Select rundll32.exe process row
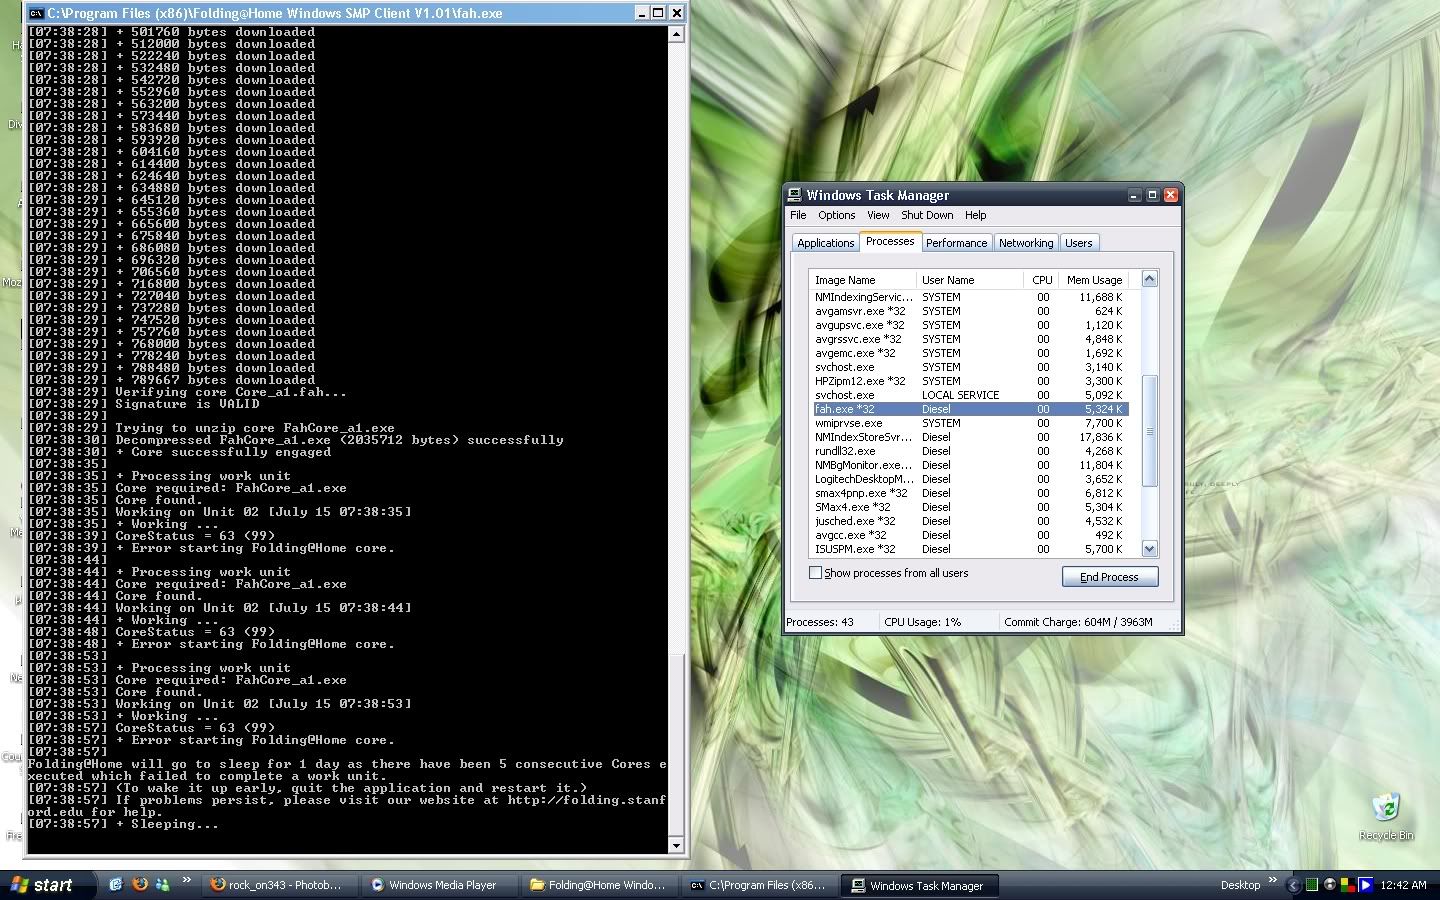The image size is (1440, 900). tap(970, 451)
